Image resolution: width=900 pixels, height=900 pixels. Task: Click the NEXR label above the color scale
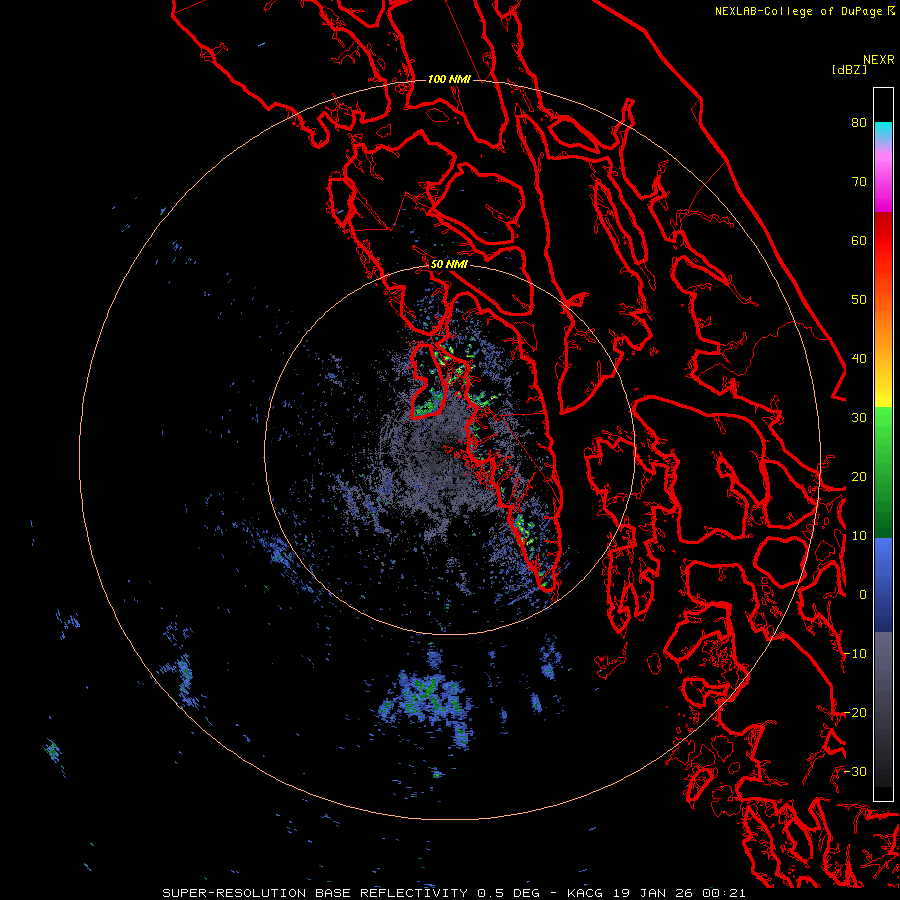[x=879, y=60]
